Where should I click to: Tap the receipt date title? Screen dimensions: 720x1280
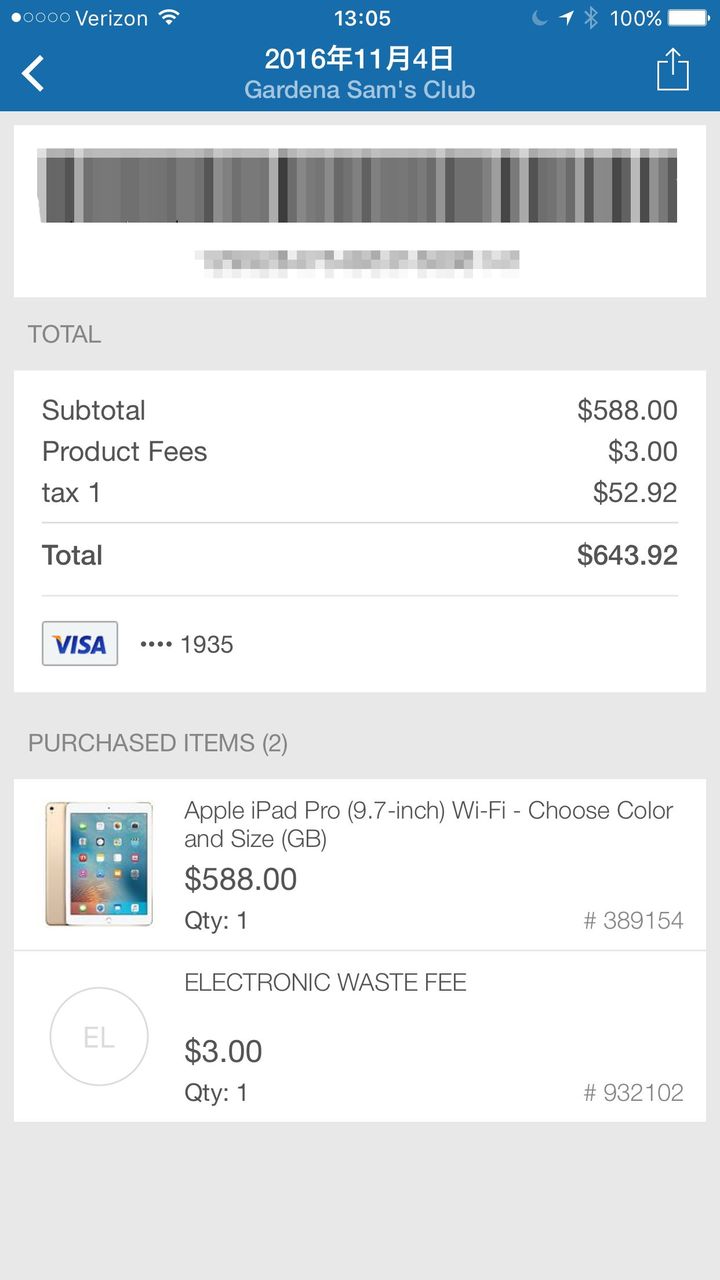pyautogui.click(x=360, y=58)
